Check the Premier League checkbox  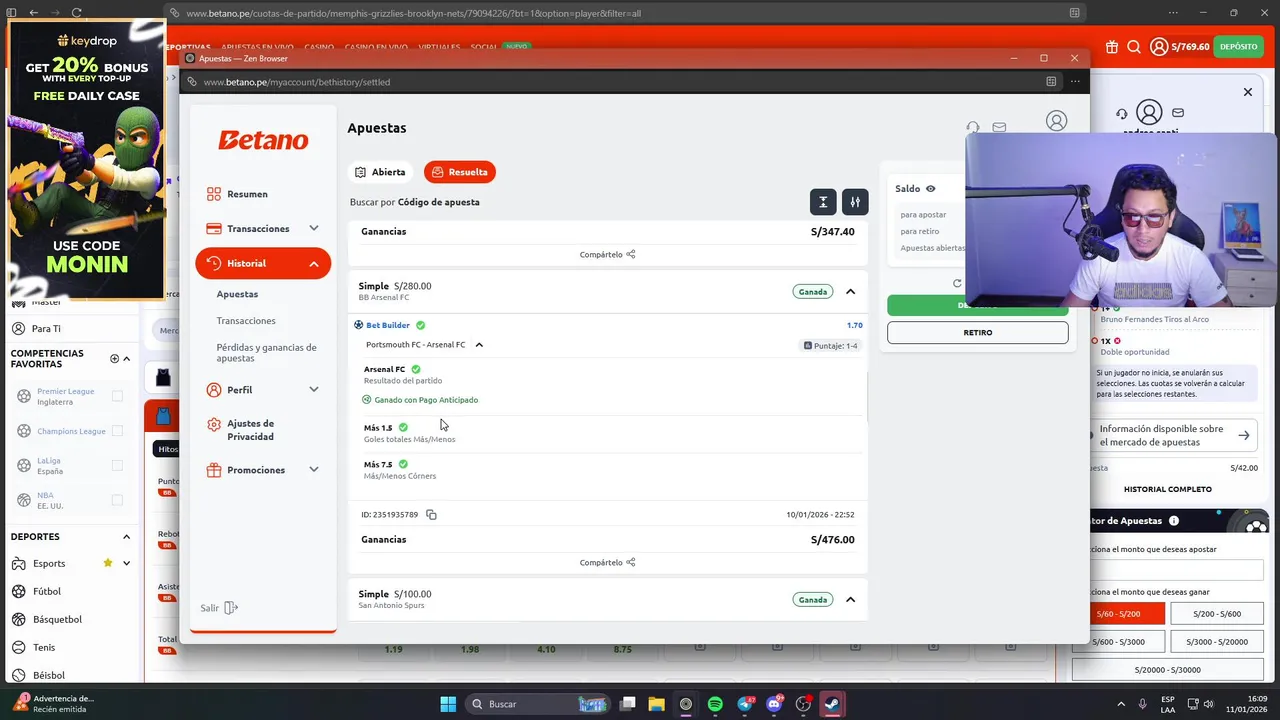(x=117, y=396)
